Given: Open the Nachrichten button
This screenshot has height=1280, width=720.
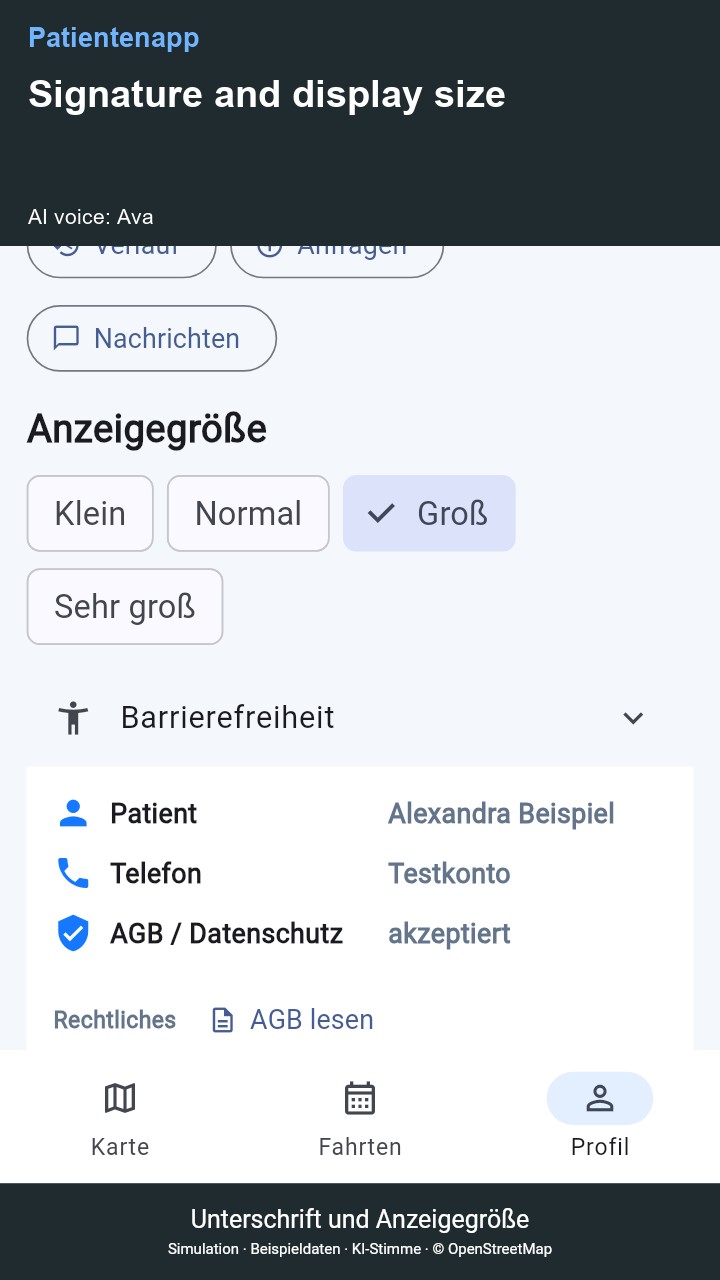Looking at the screenshot, I should pos(152,338).
